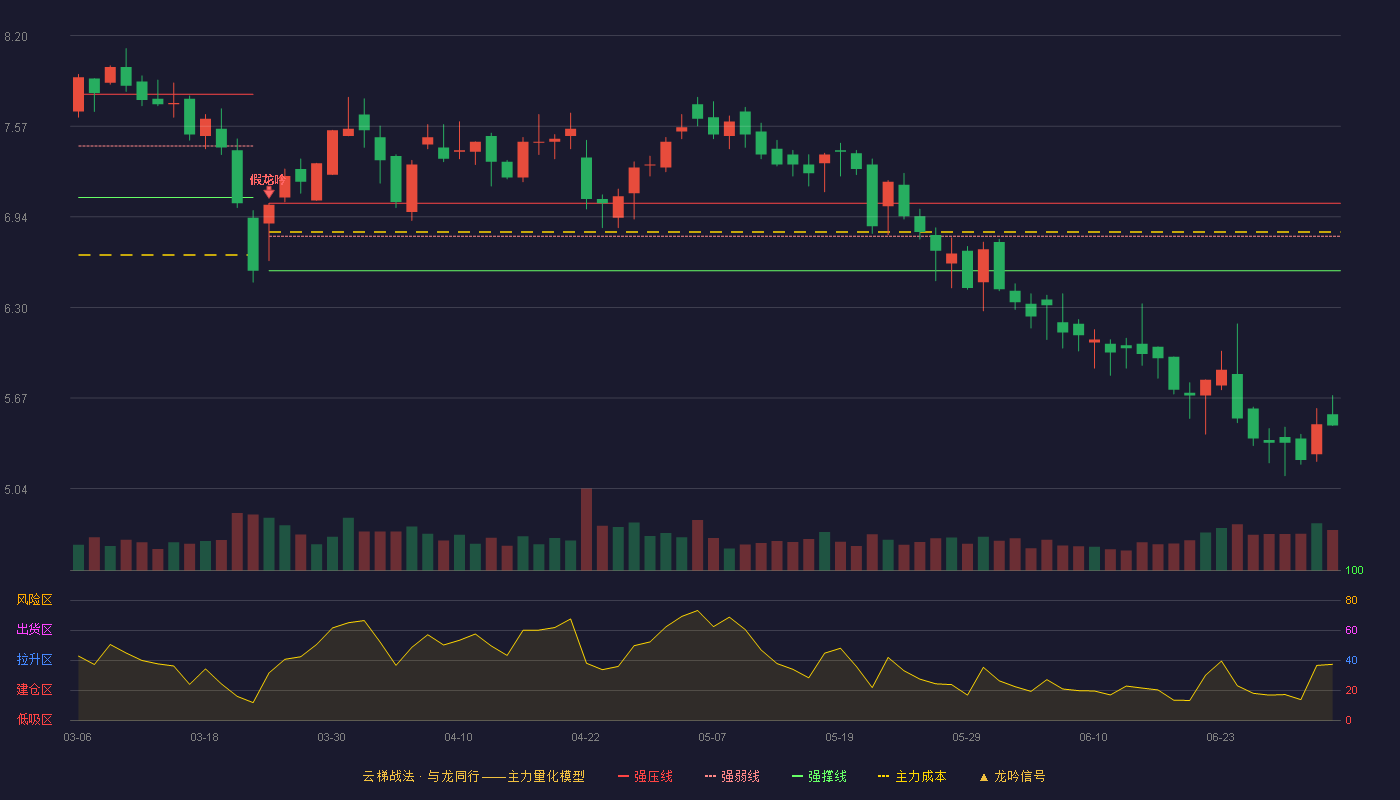Click the green 100 indicator scale value
Screen dimensions: 1400x800
tap(1354, 571)
